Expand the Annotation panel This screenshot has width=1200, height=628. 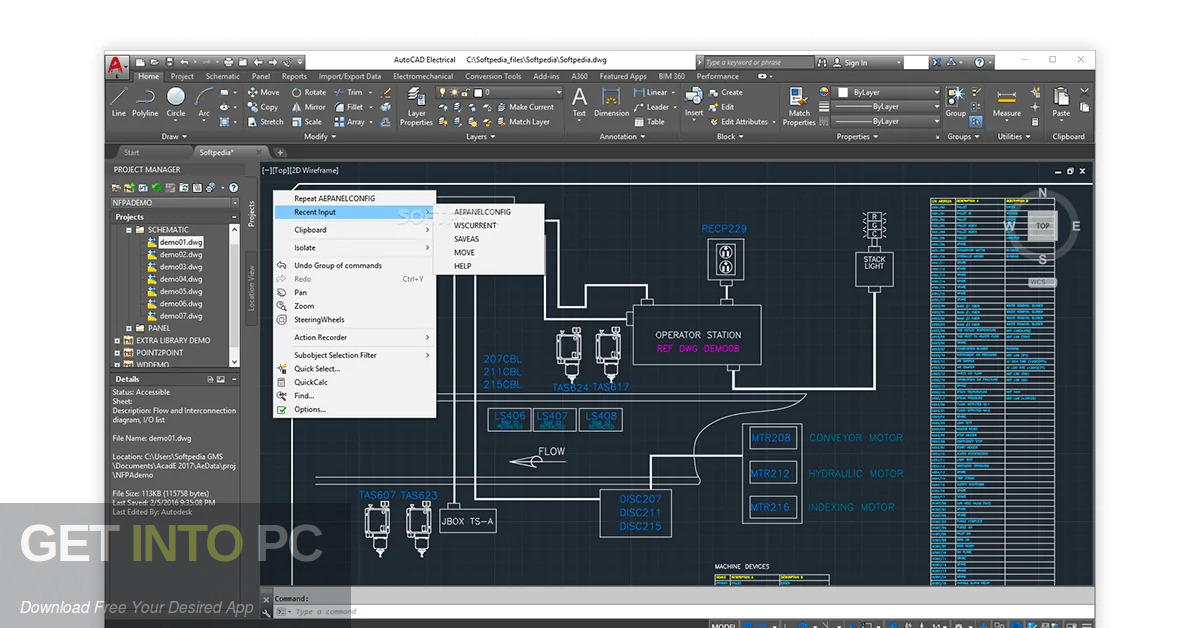point(623,136)
